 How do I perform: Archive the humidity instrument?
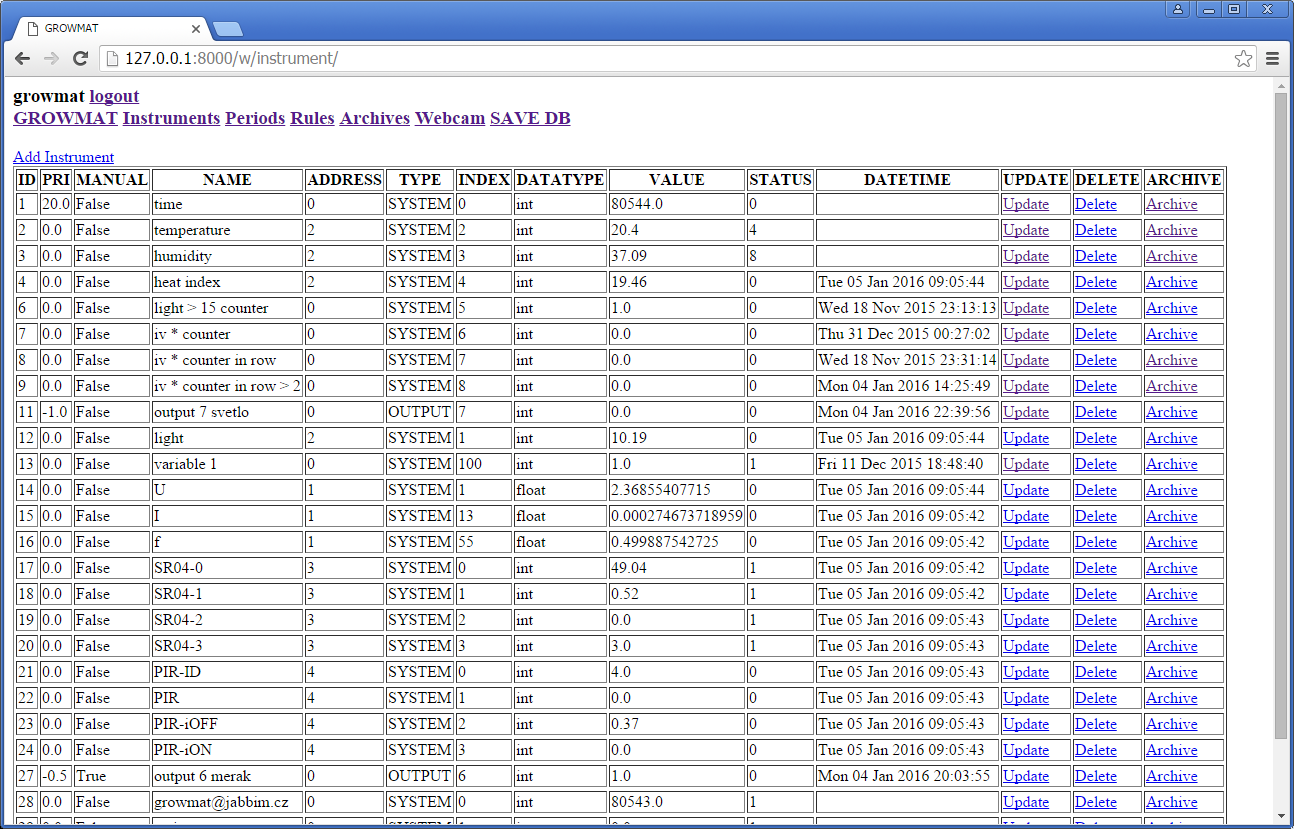pyautogui.click(x=1171, y=256)
